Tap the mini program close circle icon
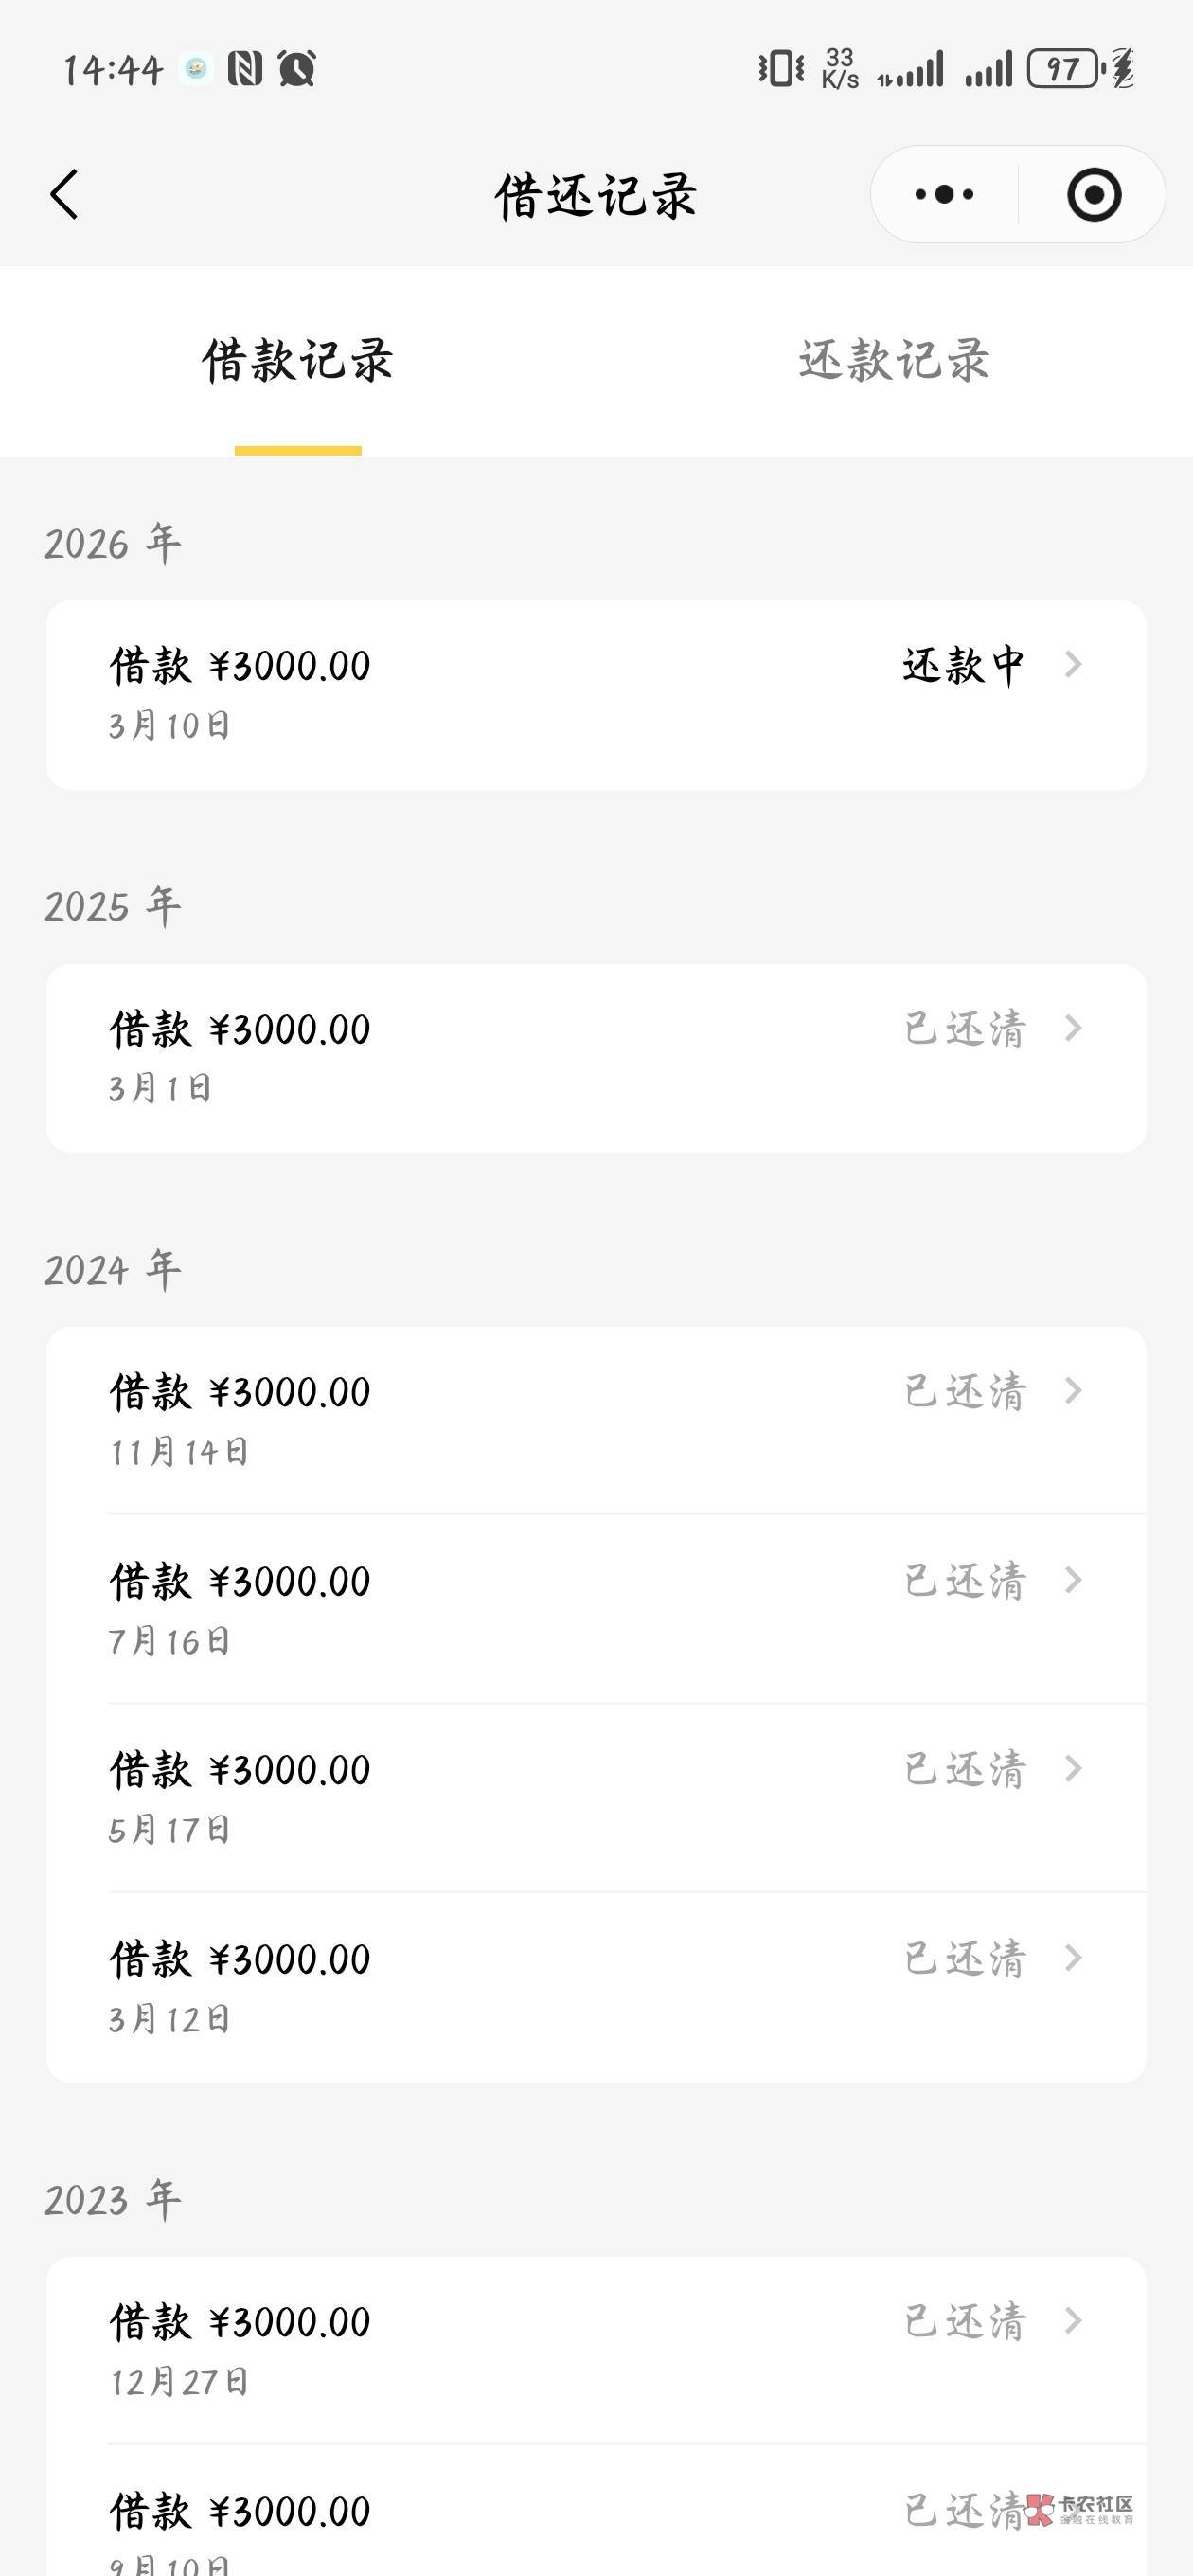Image resolution: width=1193 pixels, height=2576 pixels. point(1093,194)
